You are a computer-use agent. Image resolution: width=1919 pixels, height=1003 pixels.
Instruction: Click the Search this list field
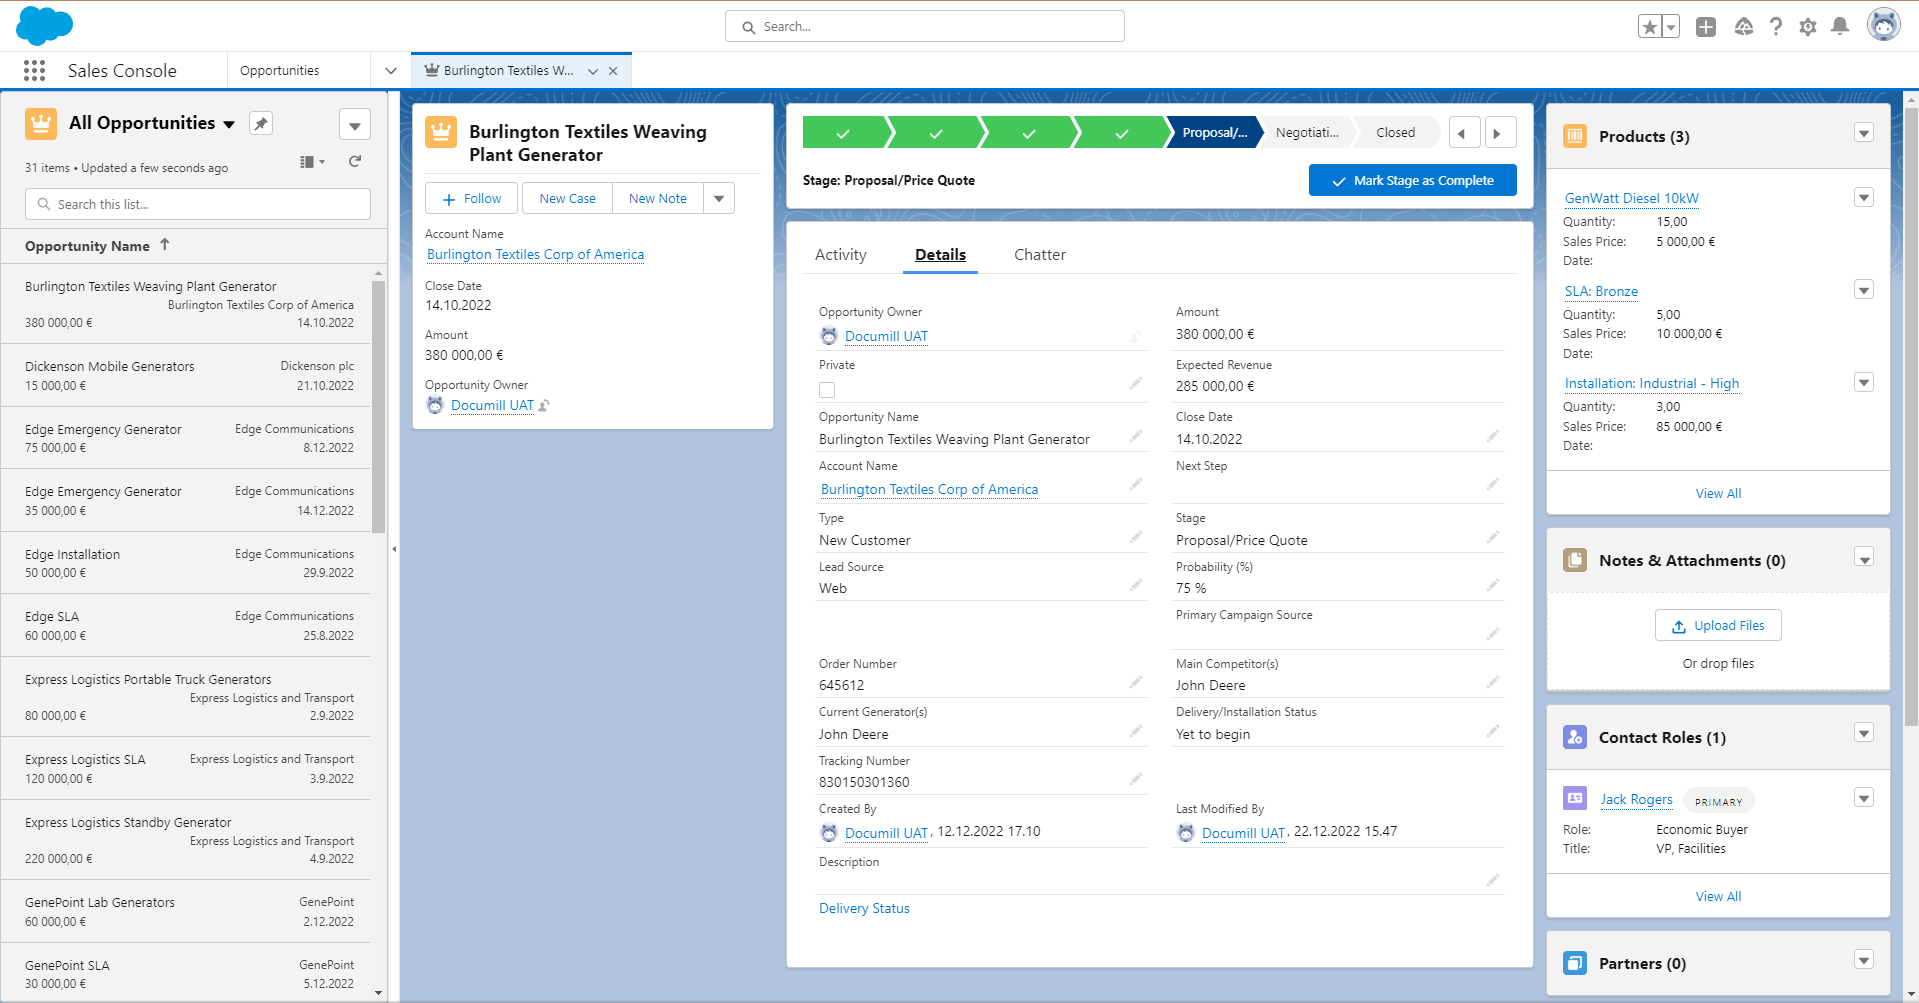198,204
